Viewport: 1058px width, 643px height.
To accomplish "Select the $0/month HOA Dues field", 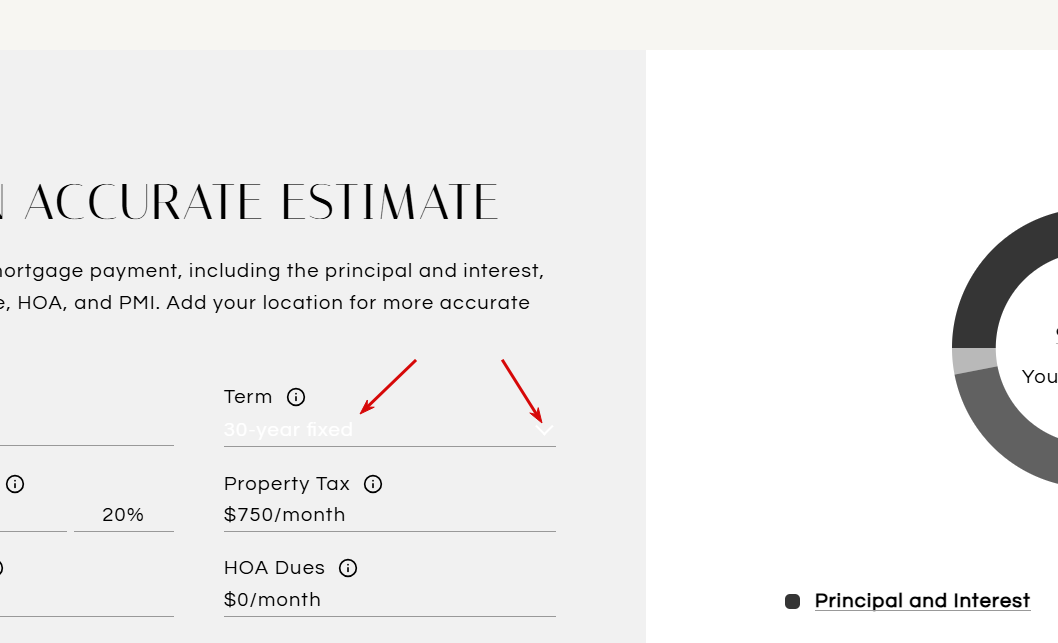I will click(389, 600).
